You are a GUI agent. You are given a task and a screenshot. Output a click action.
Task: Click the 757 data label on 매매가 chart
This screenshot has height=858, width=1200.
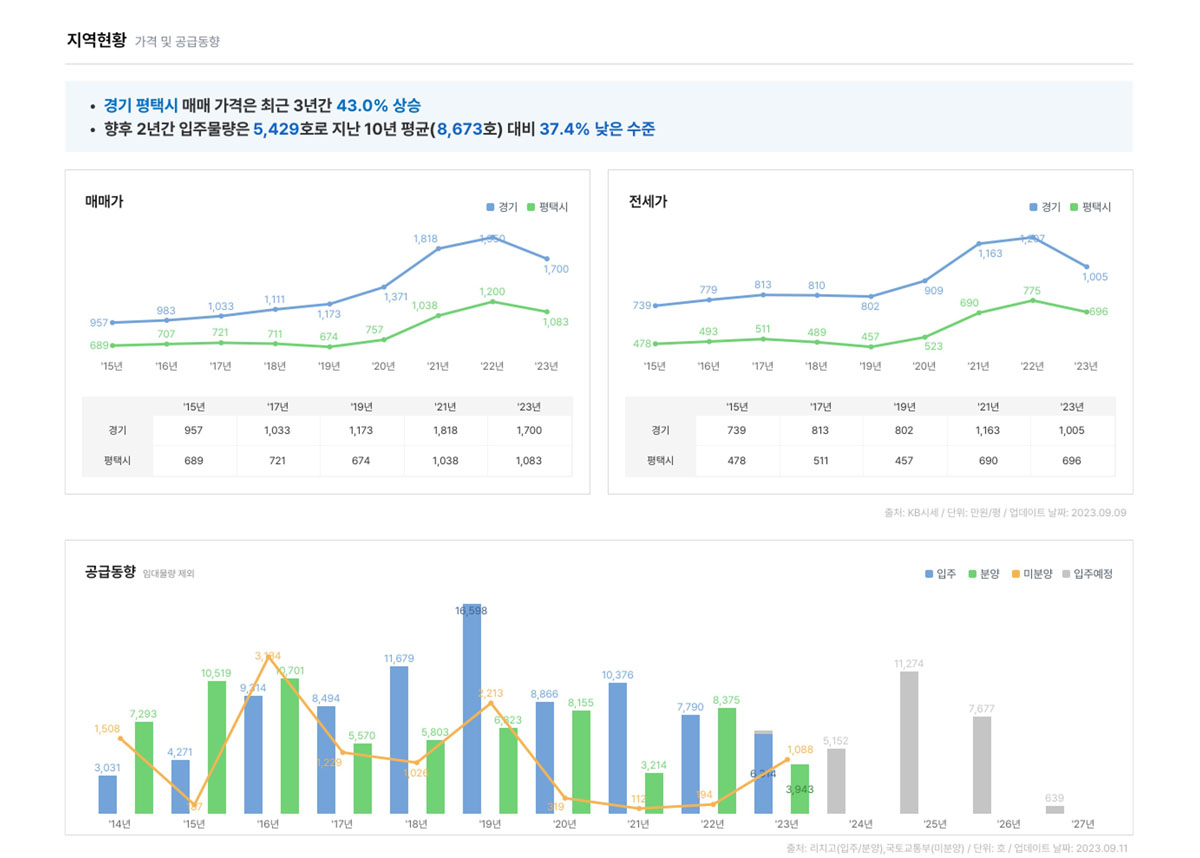[x=375, y=330]
